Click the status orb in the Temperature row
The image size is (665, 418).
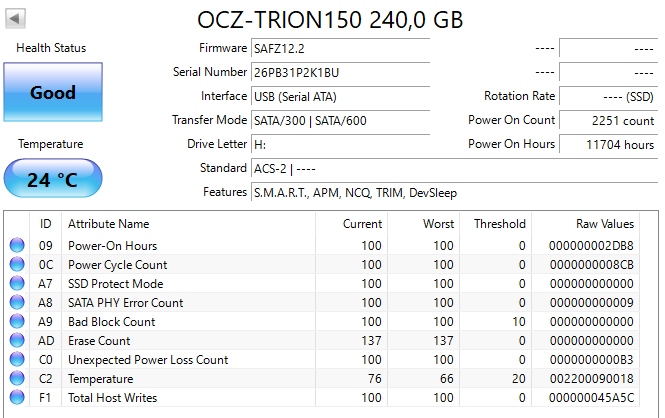17,379
